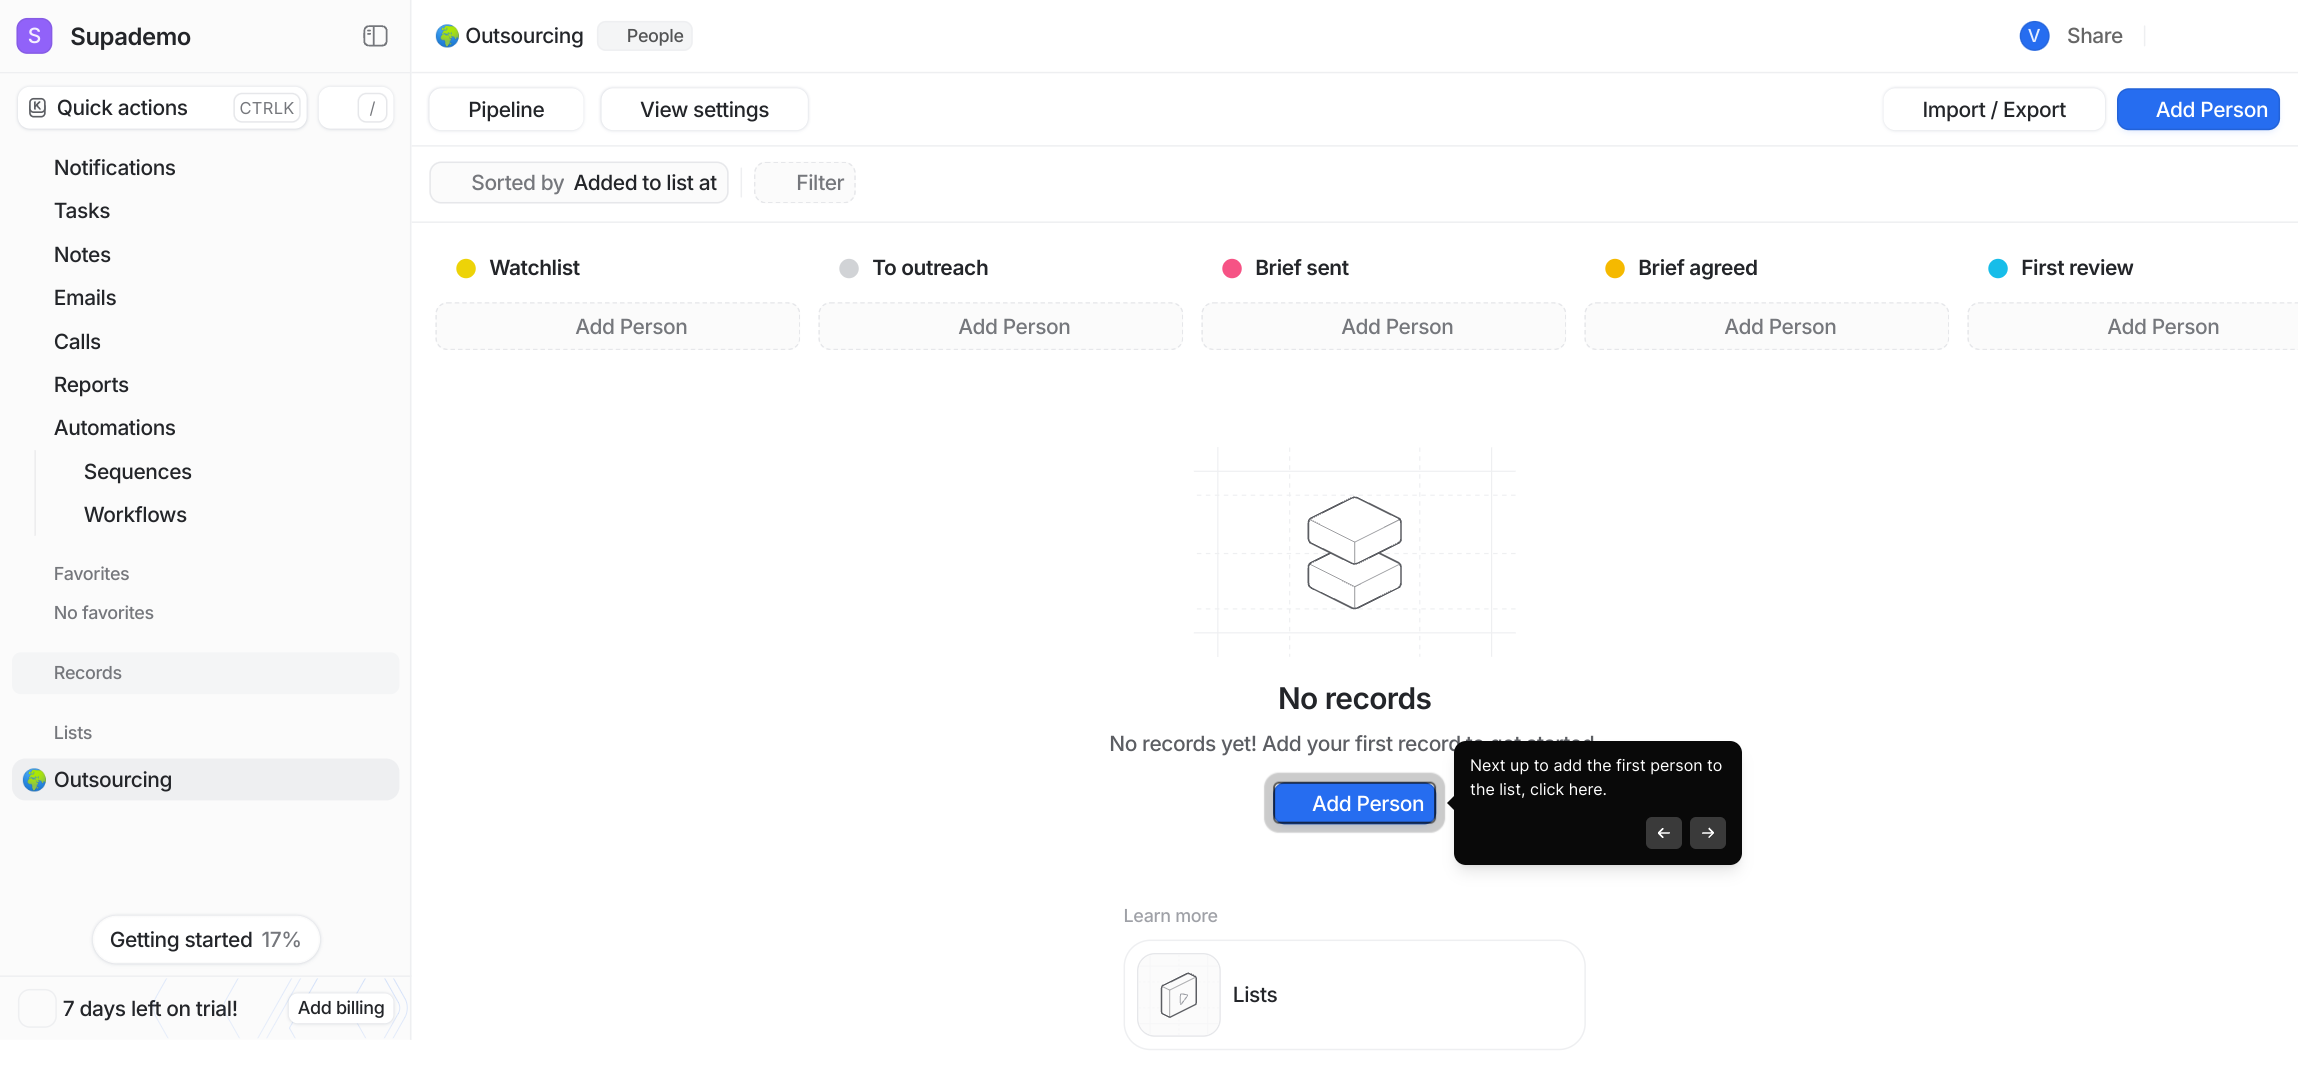
Task: Open the Pipeline view dropdown
Action: tap(506, 110)
